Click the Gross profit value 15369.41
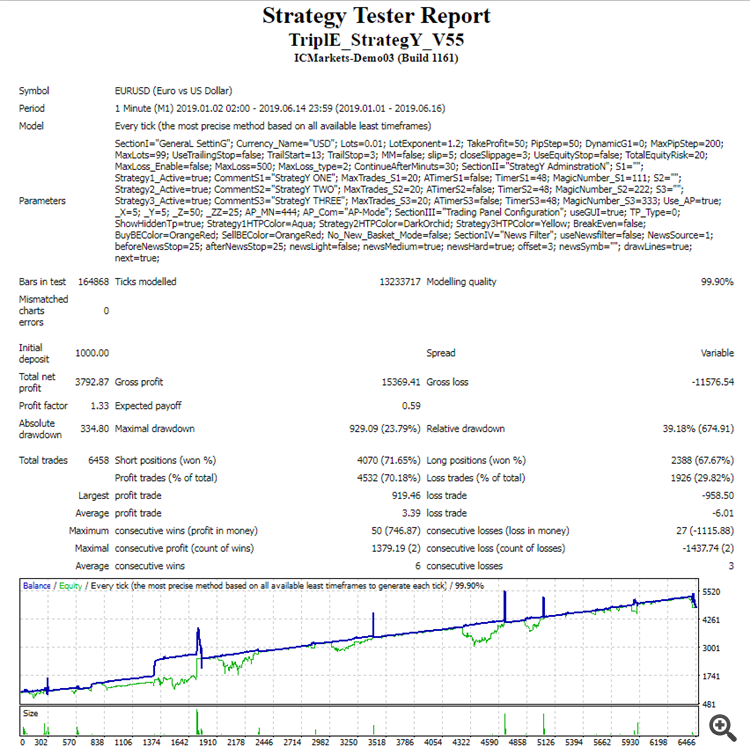Screen dimensions: 750x754 pyautogui.click(x=400, y=382)
